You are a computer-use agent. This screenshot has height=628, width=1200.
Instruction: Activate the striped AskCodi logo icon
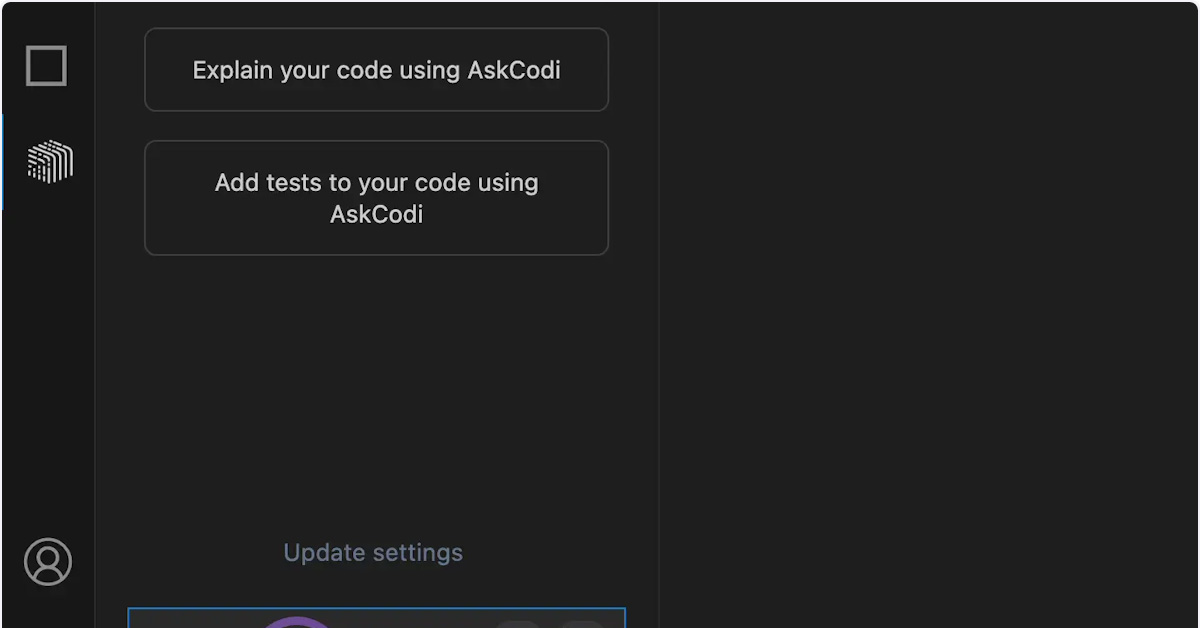pos(49,161)
